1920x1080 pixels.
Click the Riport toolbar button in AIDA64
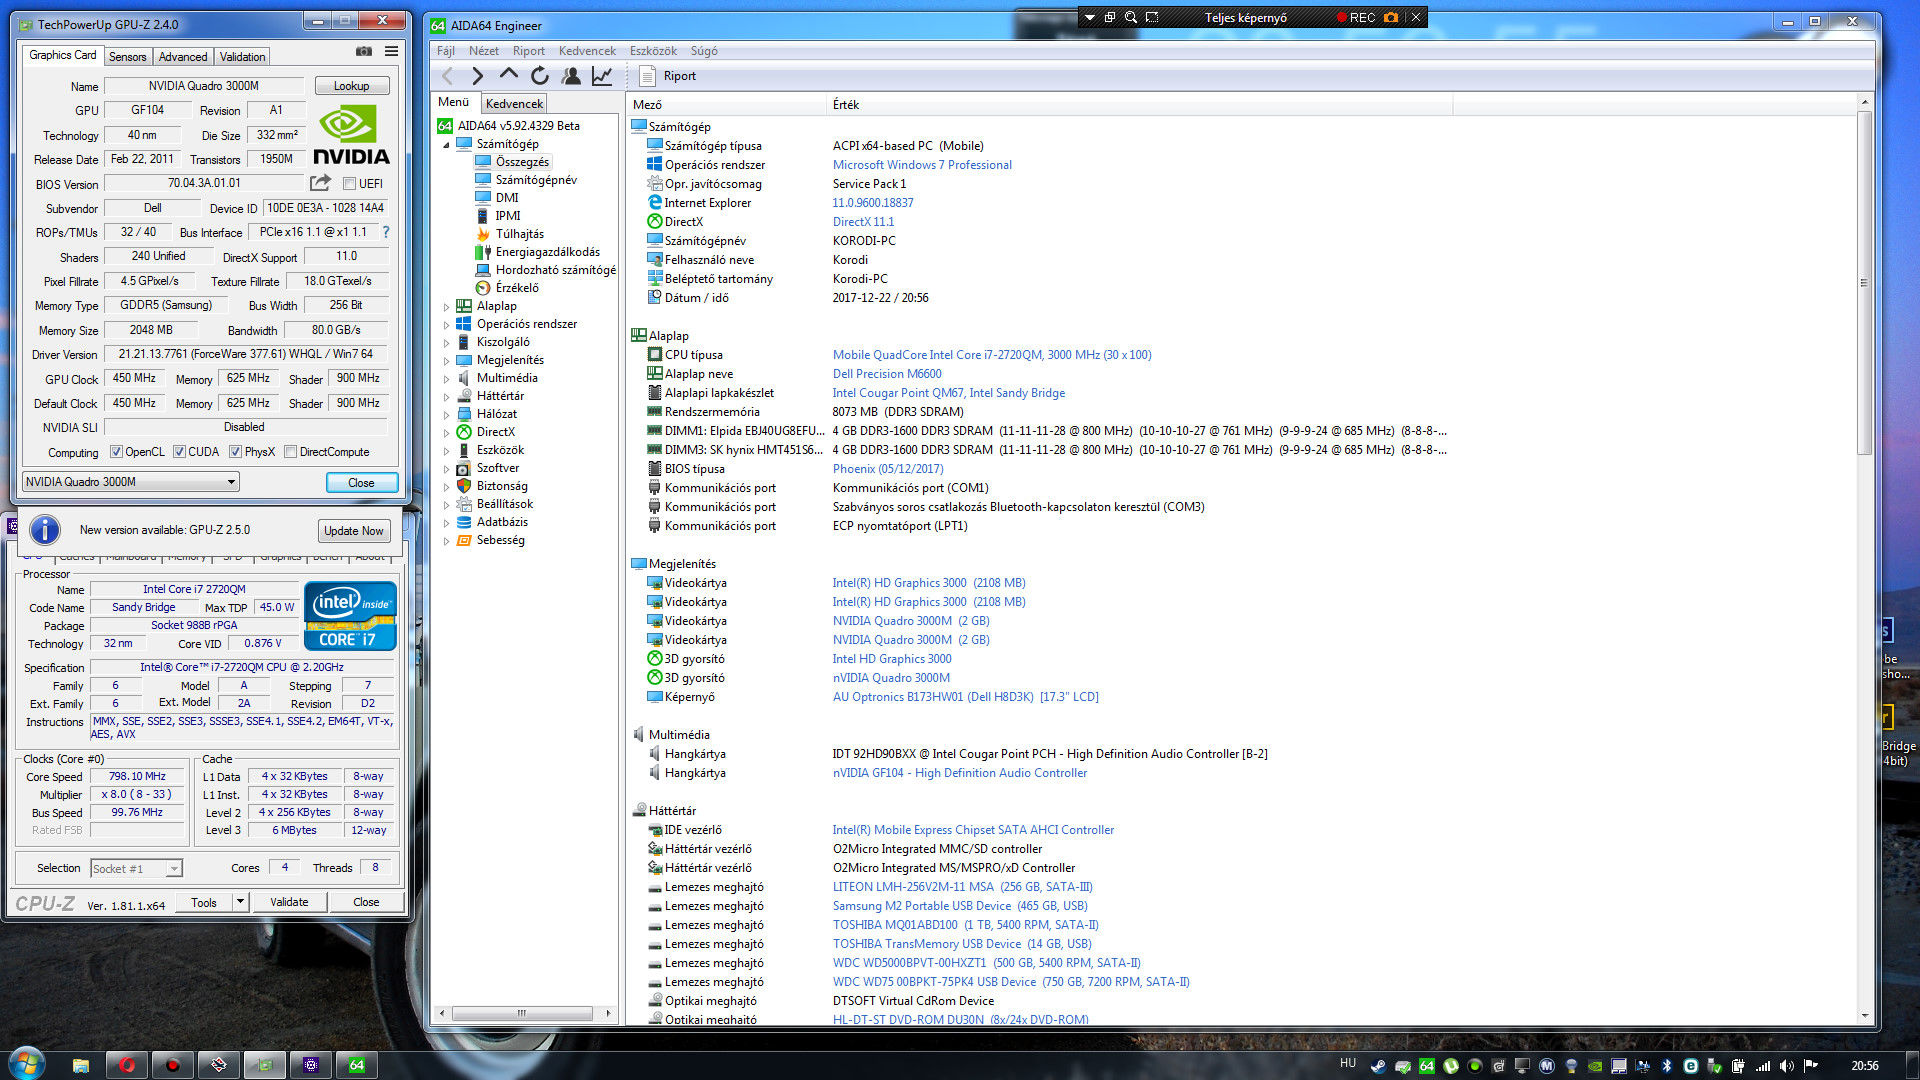tap(667, 76)
